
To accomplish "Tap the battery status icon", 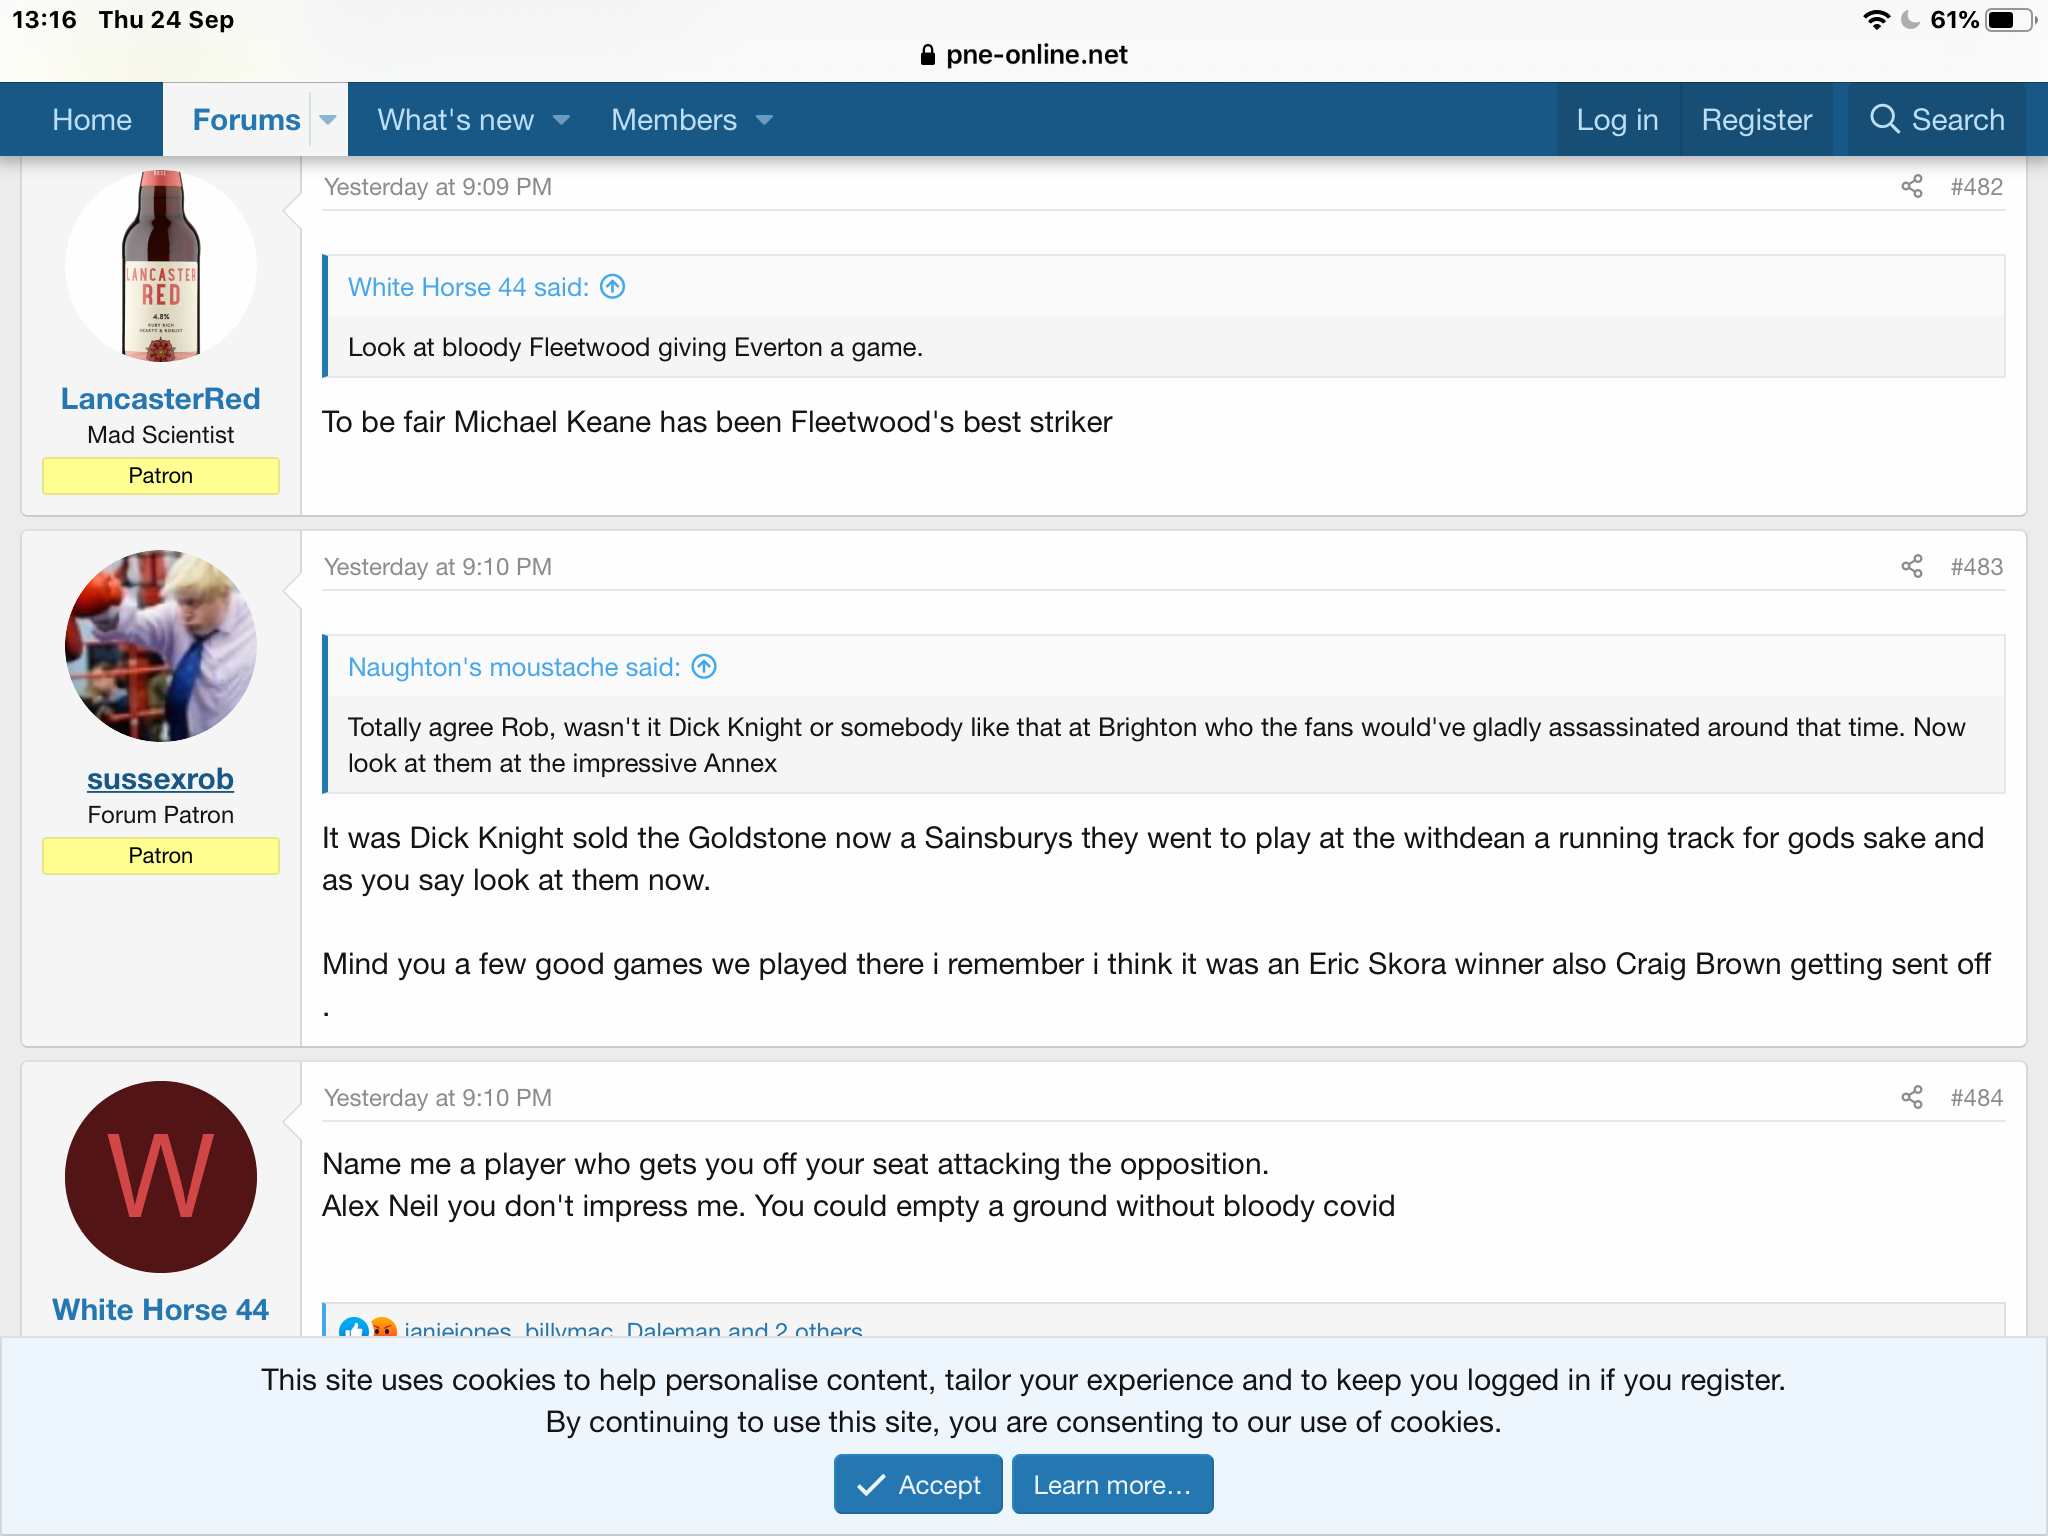I will tap(2012, 20).
